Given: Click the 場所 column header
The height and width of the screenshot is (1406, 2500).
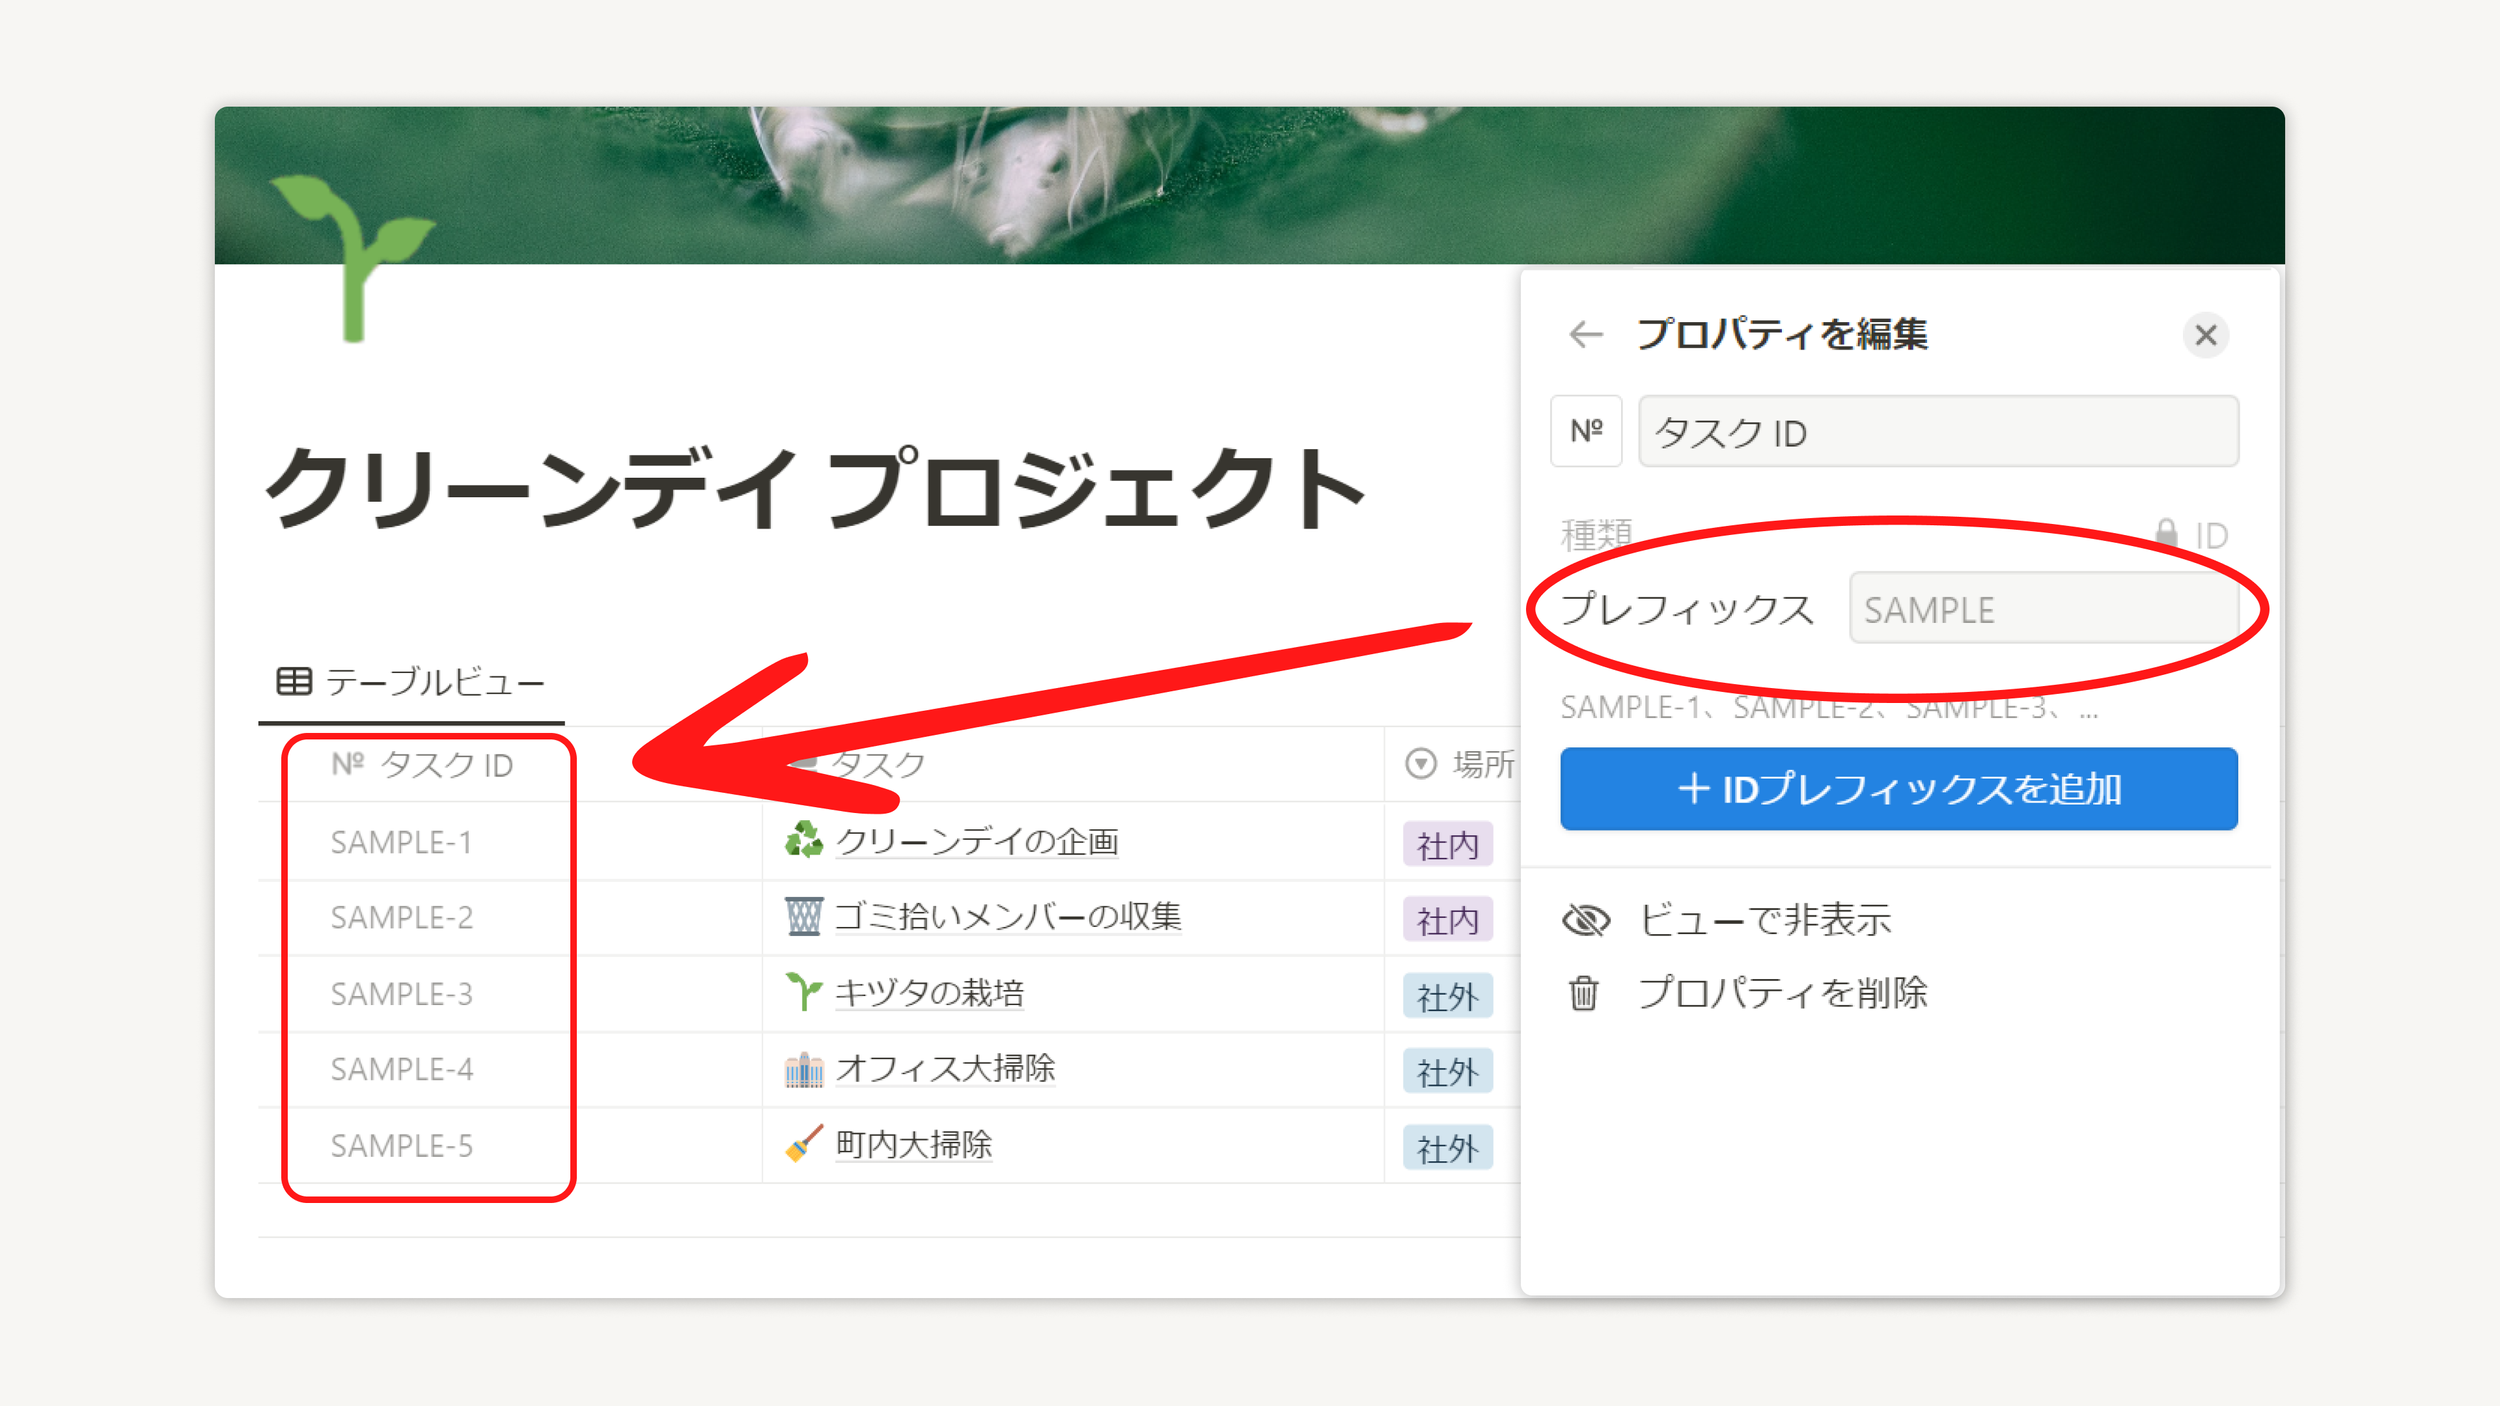Looking at the screenshot, I should tap(1461, 765).
